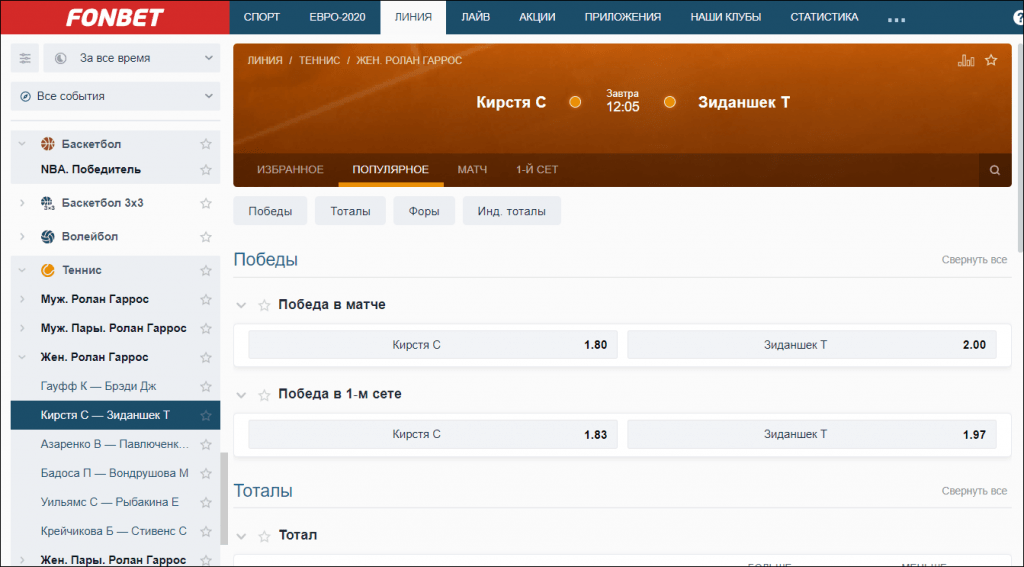The height and width of the screenshot is (567, 1024).
Task: Open the 1-Й СЕТ tab
Action: tap(537, 170)
